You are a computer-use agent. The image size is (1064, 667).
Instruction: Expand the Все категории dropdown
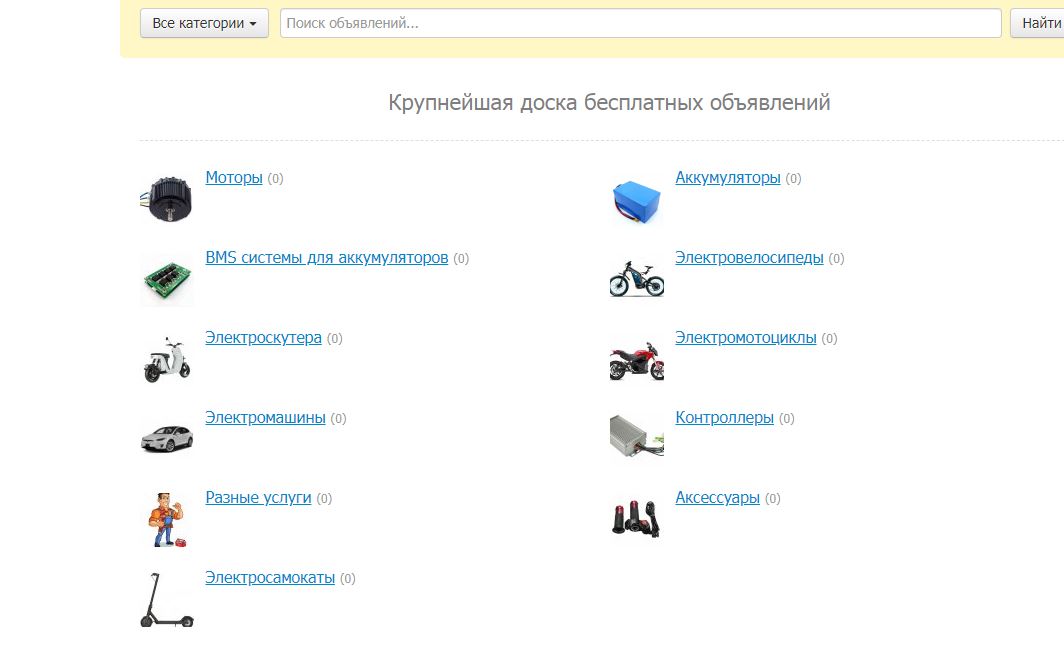point(204,23)
